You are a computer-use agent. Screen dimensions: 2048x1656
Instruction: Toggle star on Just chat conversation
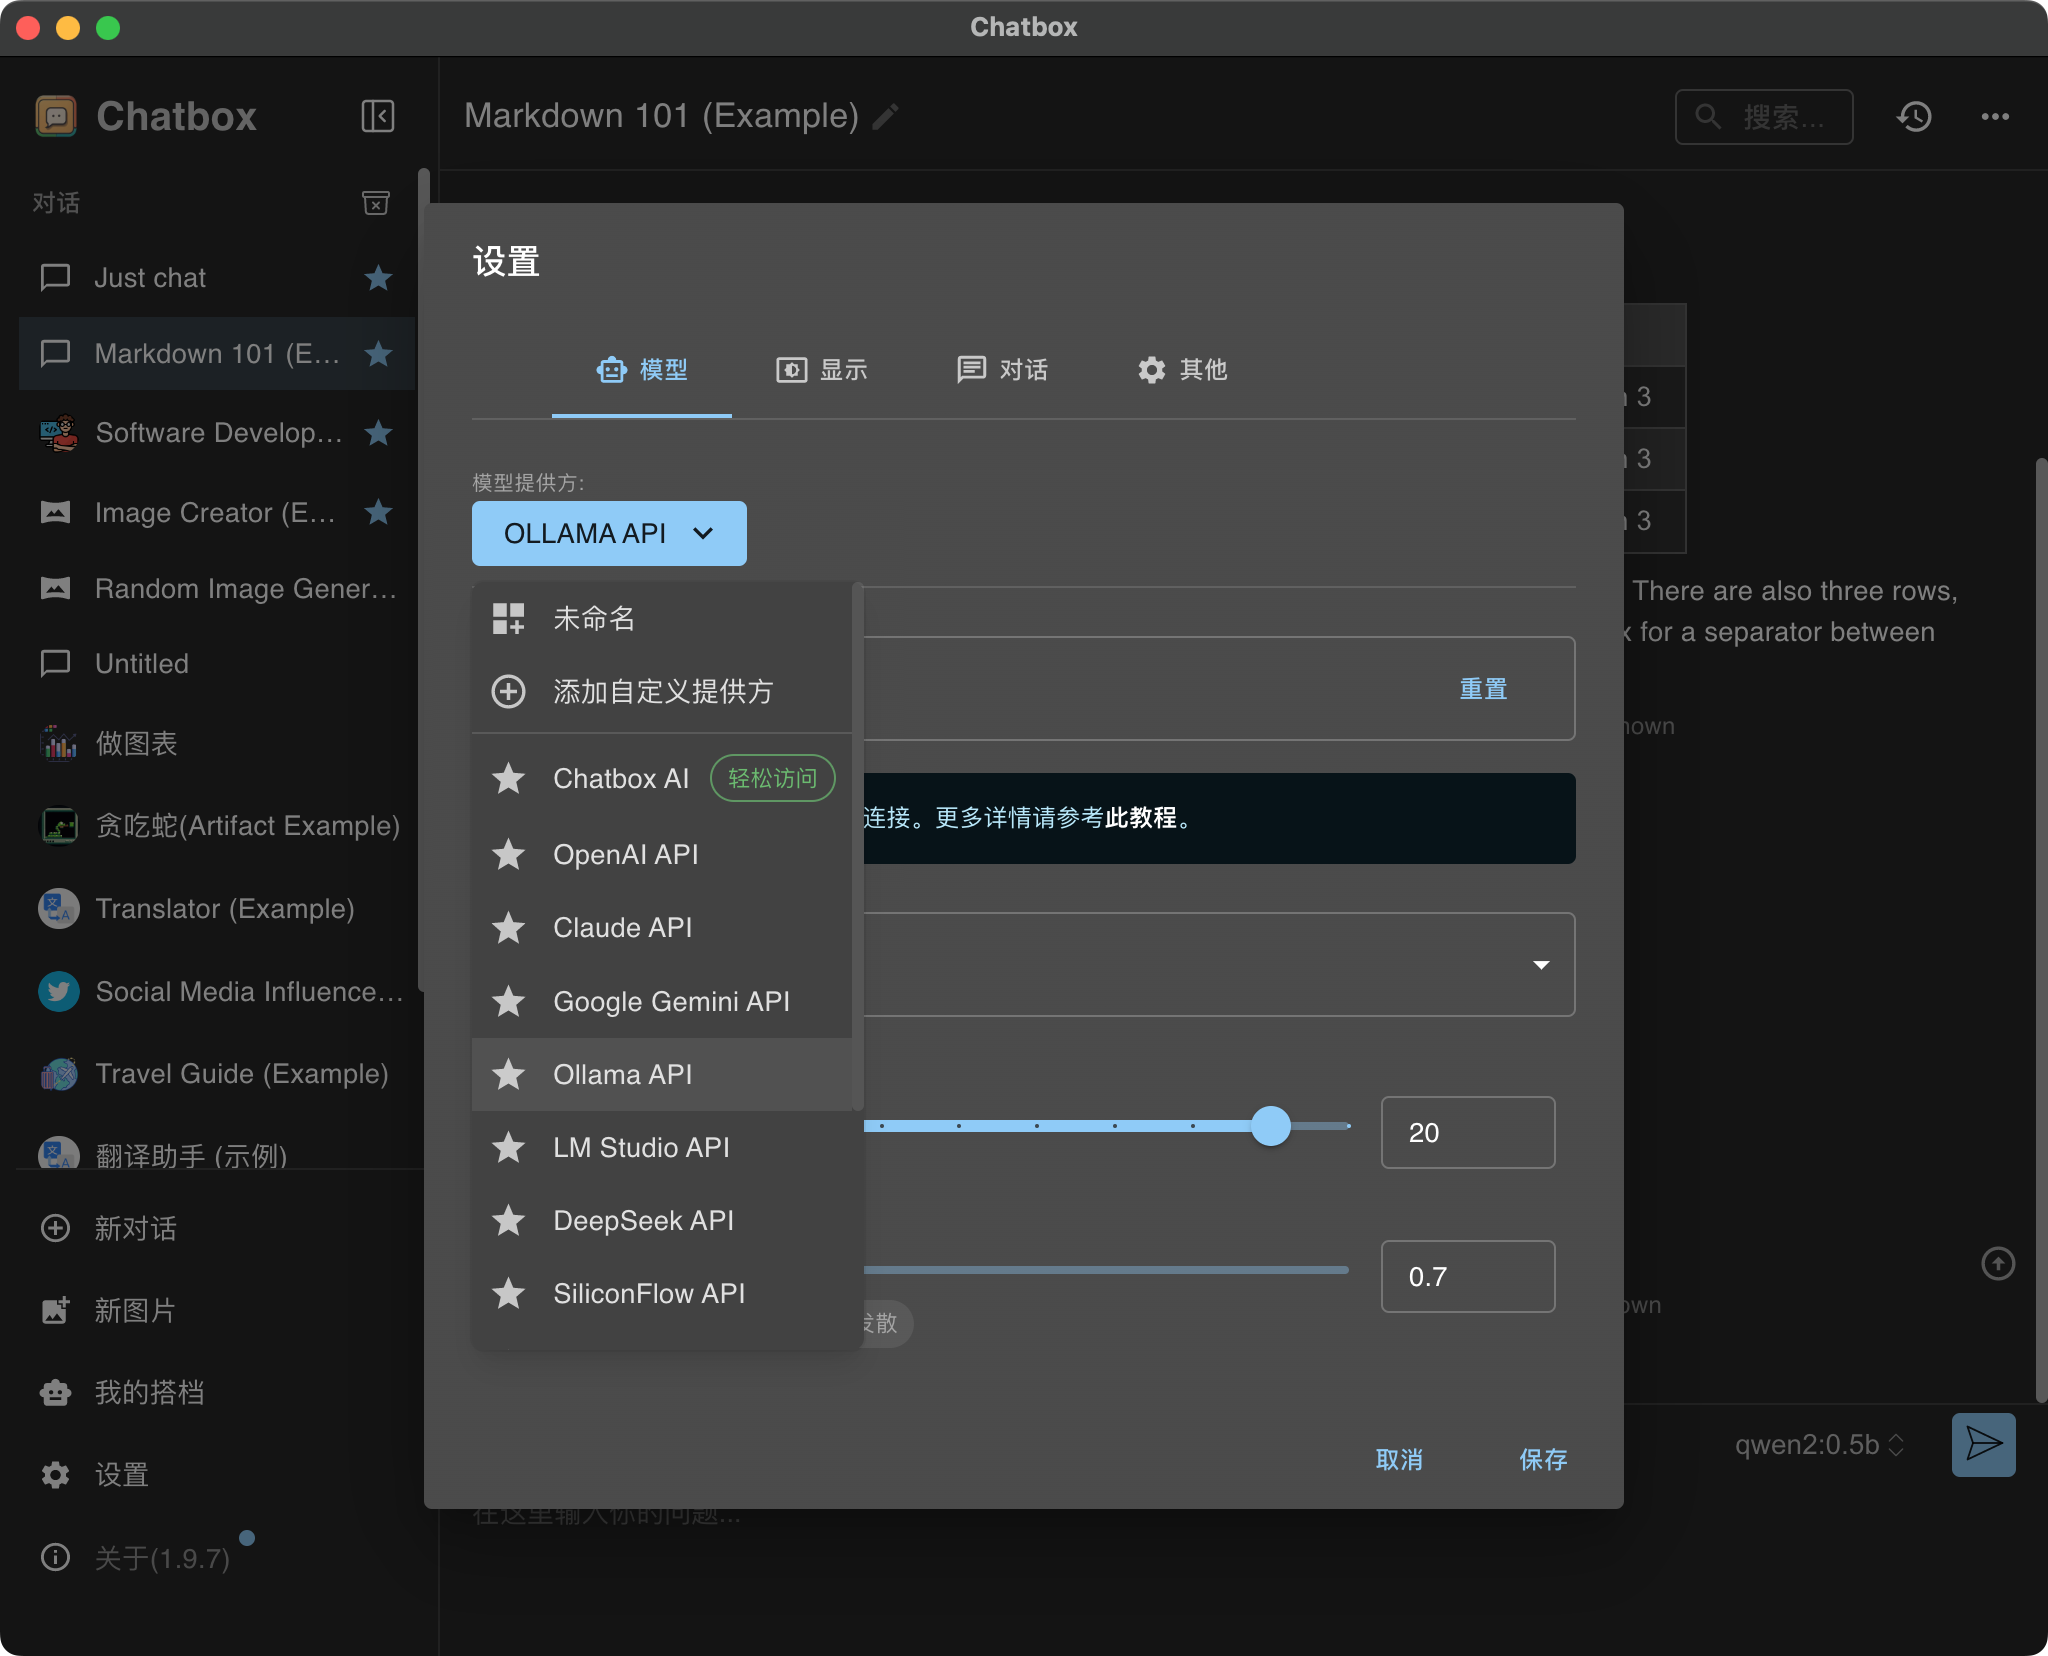(x=378, y=277)
